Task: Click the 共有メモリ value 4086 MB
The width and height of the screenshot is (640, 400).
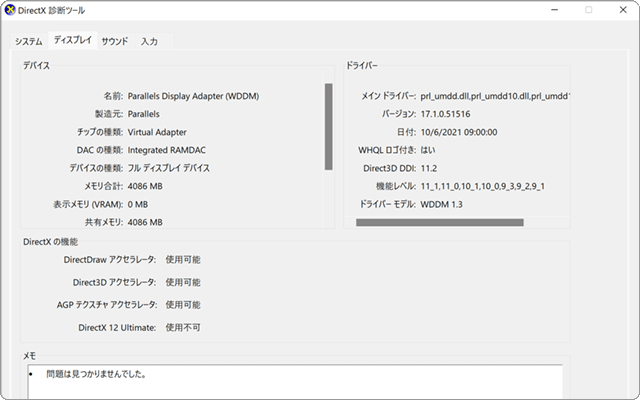Action: point(145,222)
